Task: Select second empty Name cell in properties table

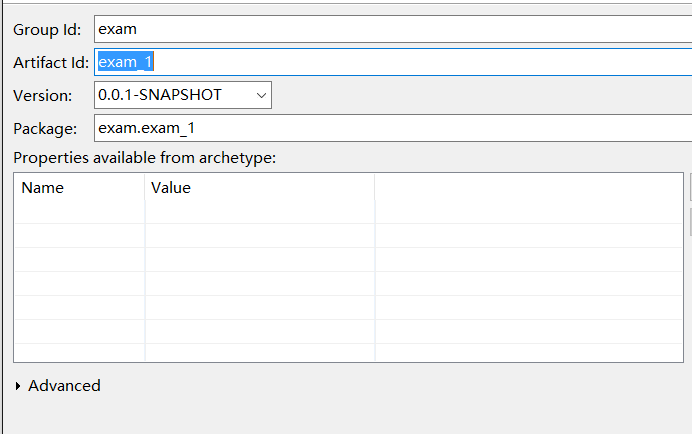Action: [79, 235]
